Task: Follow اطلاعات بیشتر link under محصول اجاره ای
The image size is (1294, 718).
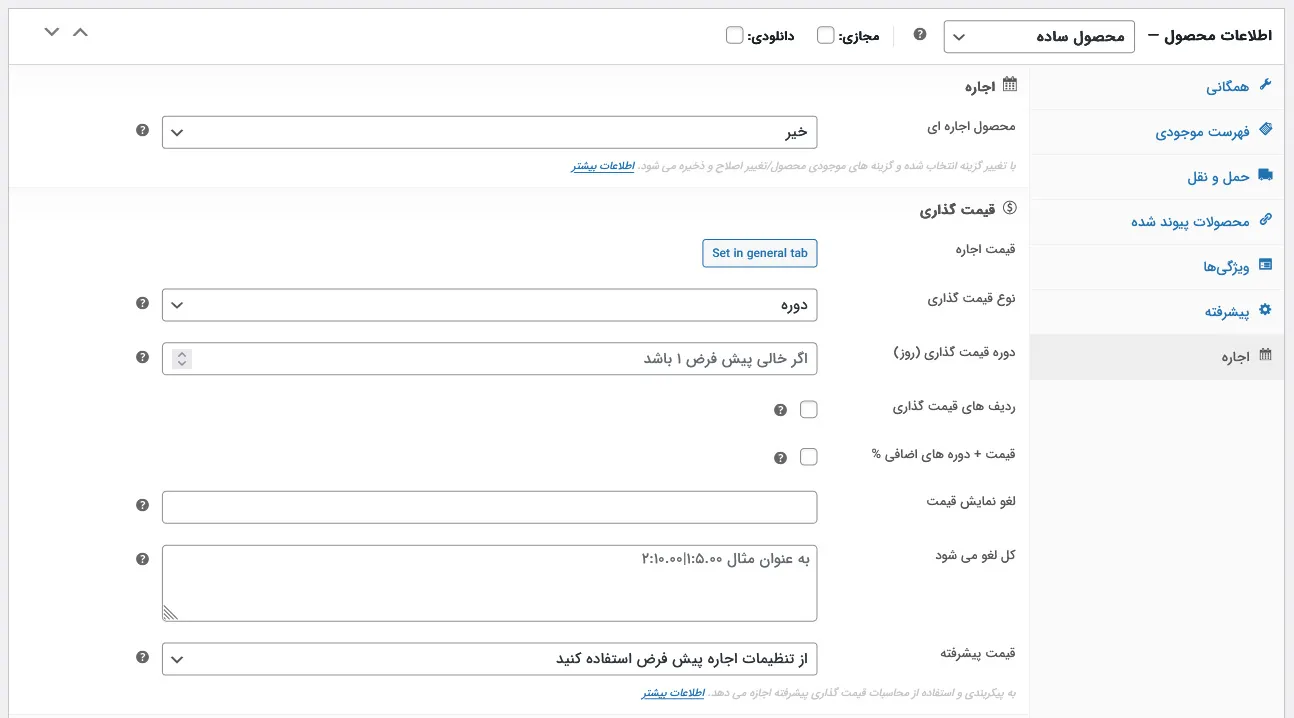Action: 604,166
